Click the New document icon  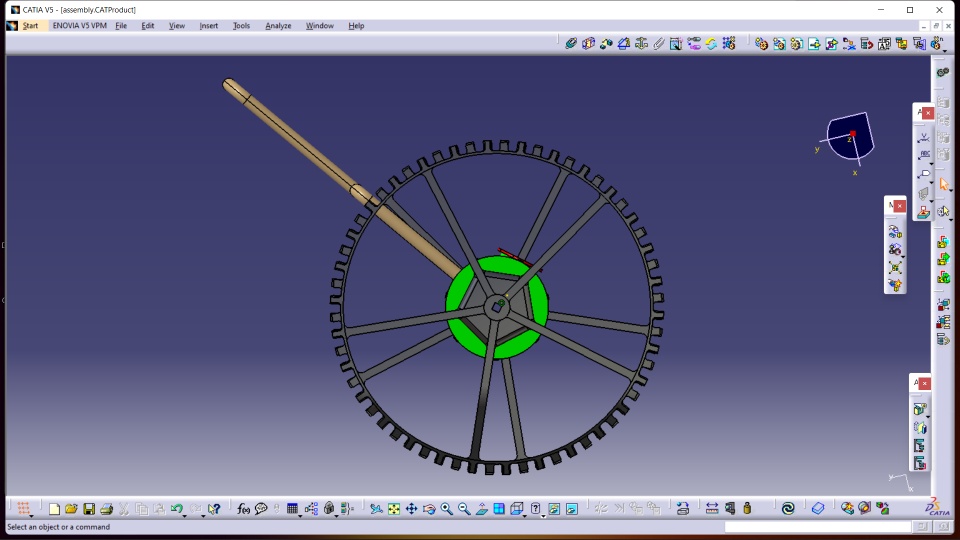point(54,509)
